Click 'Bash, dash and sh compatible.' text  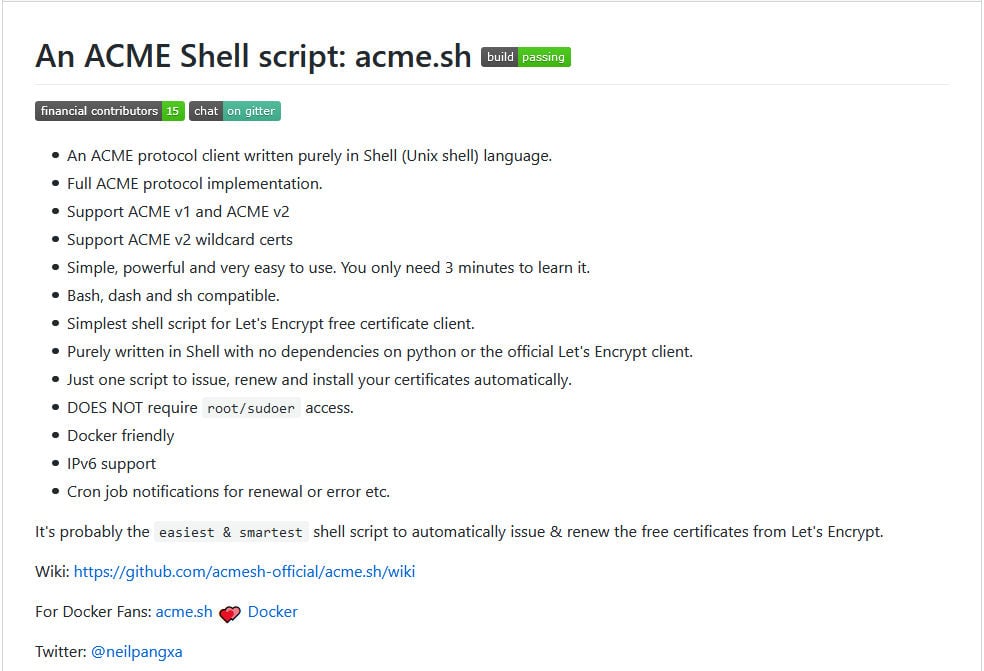173,296
